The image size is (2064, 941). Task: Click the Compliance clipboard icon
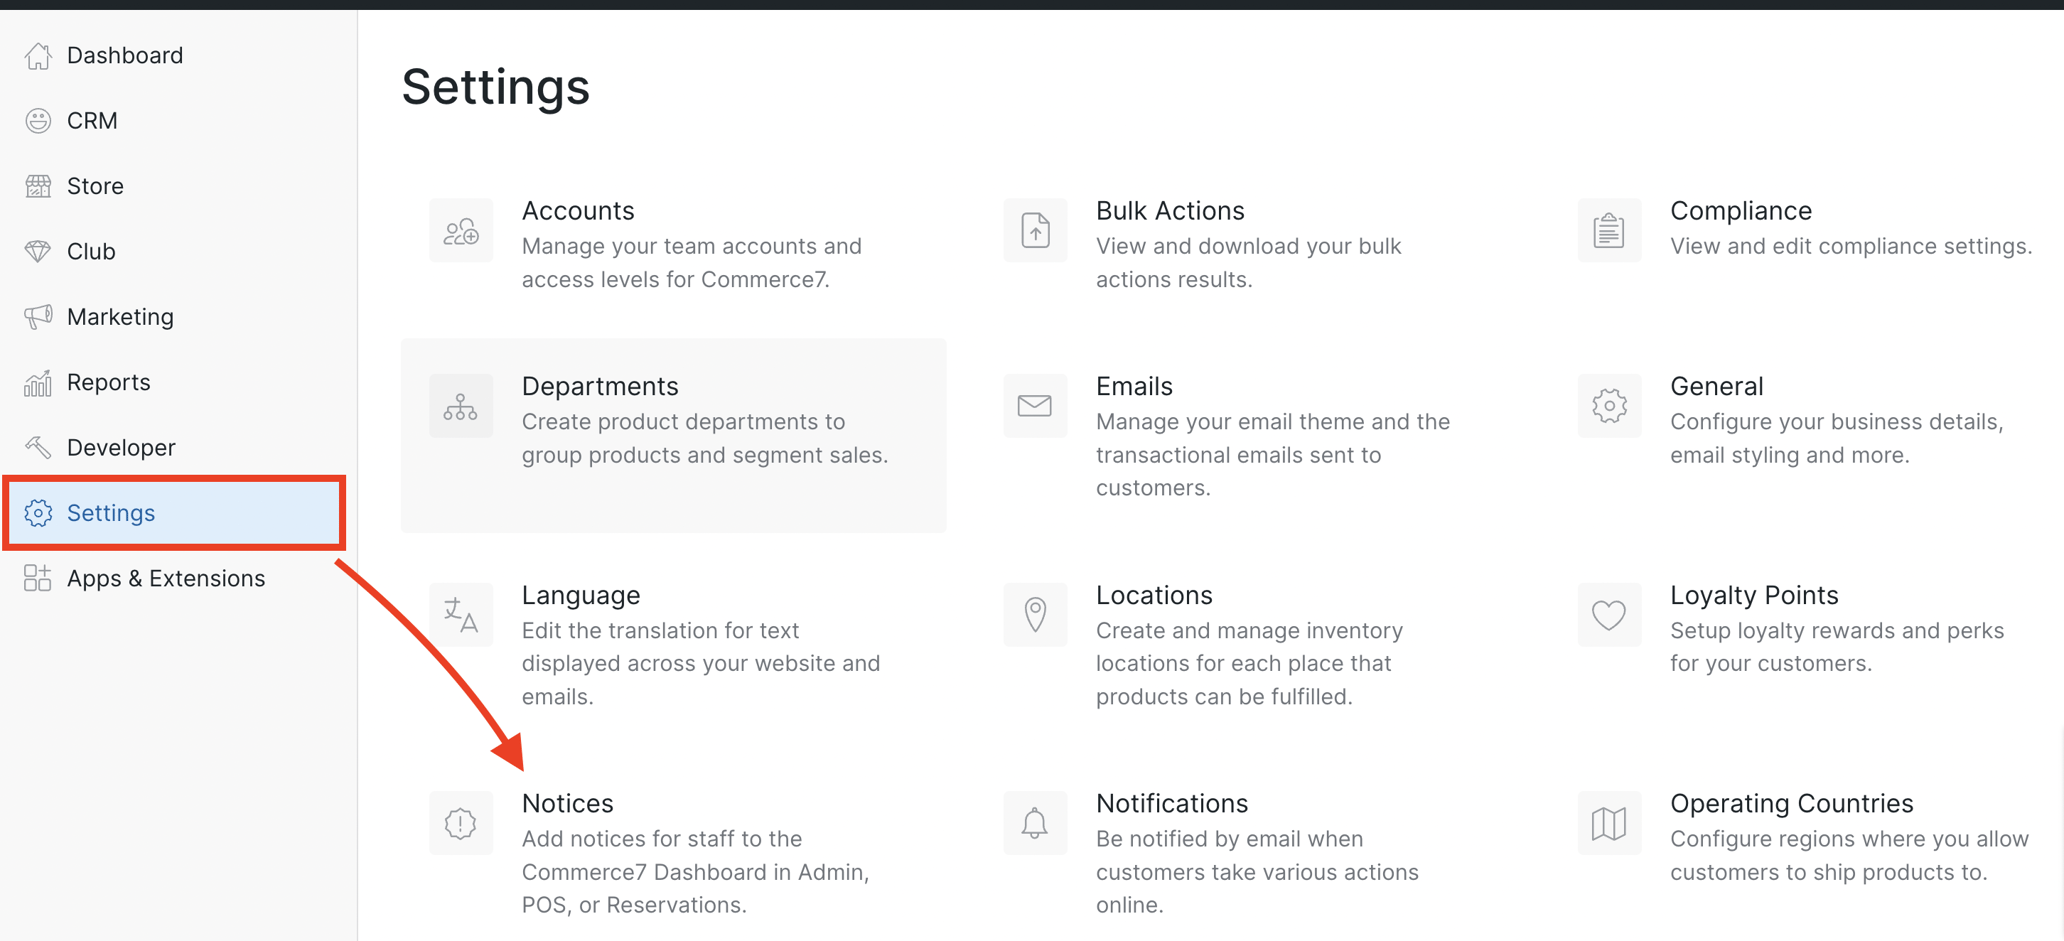[1609, 231]
